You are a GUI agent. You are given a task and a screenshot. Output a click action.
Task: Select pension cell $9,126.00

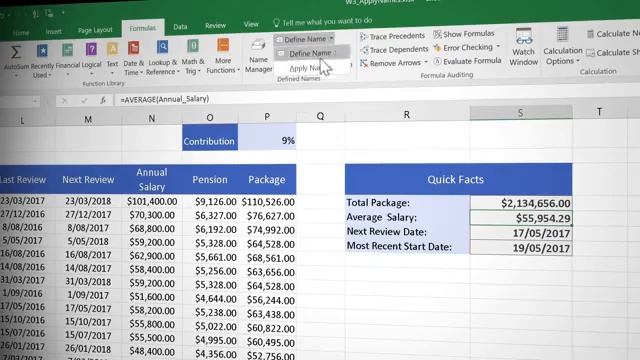[211, 202]
